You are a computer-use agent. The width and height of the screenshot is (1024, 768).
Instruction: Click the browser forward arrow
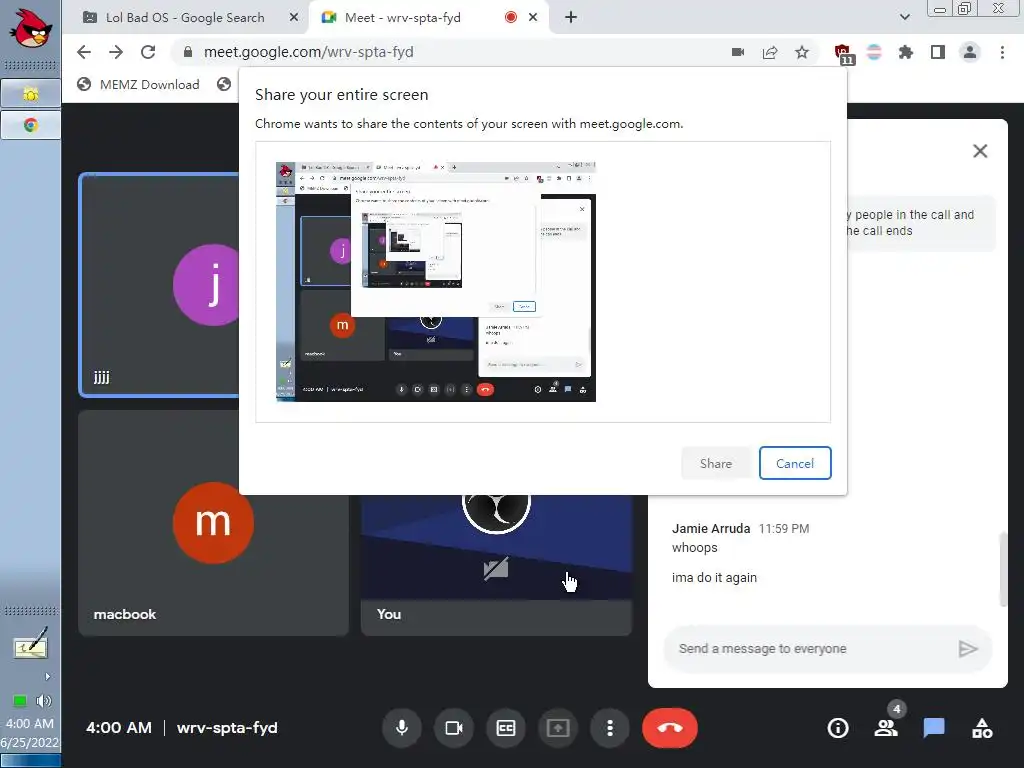116,52
